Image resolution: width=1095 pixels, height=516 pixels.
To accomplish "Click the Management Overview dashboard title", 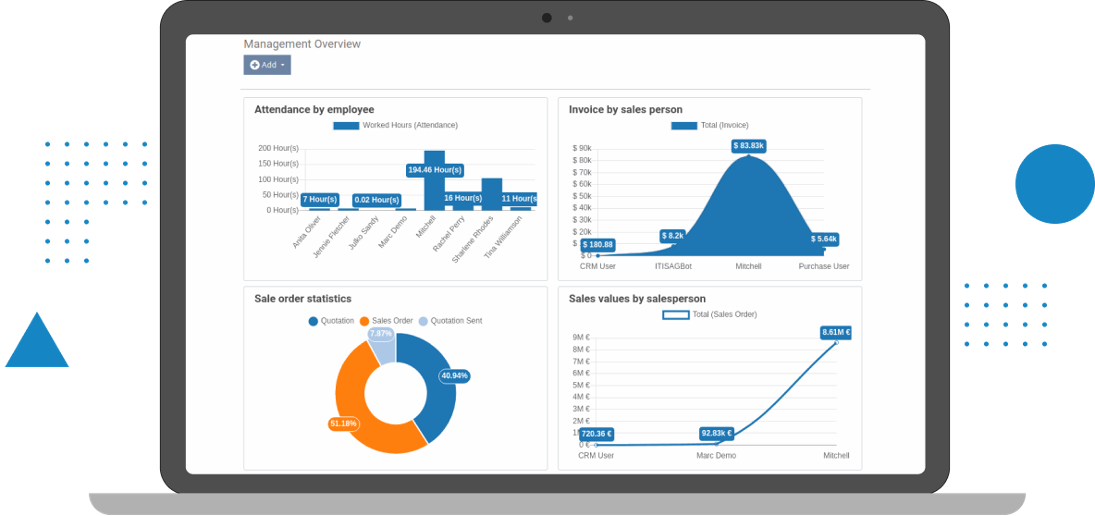I will click(302, 44).
